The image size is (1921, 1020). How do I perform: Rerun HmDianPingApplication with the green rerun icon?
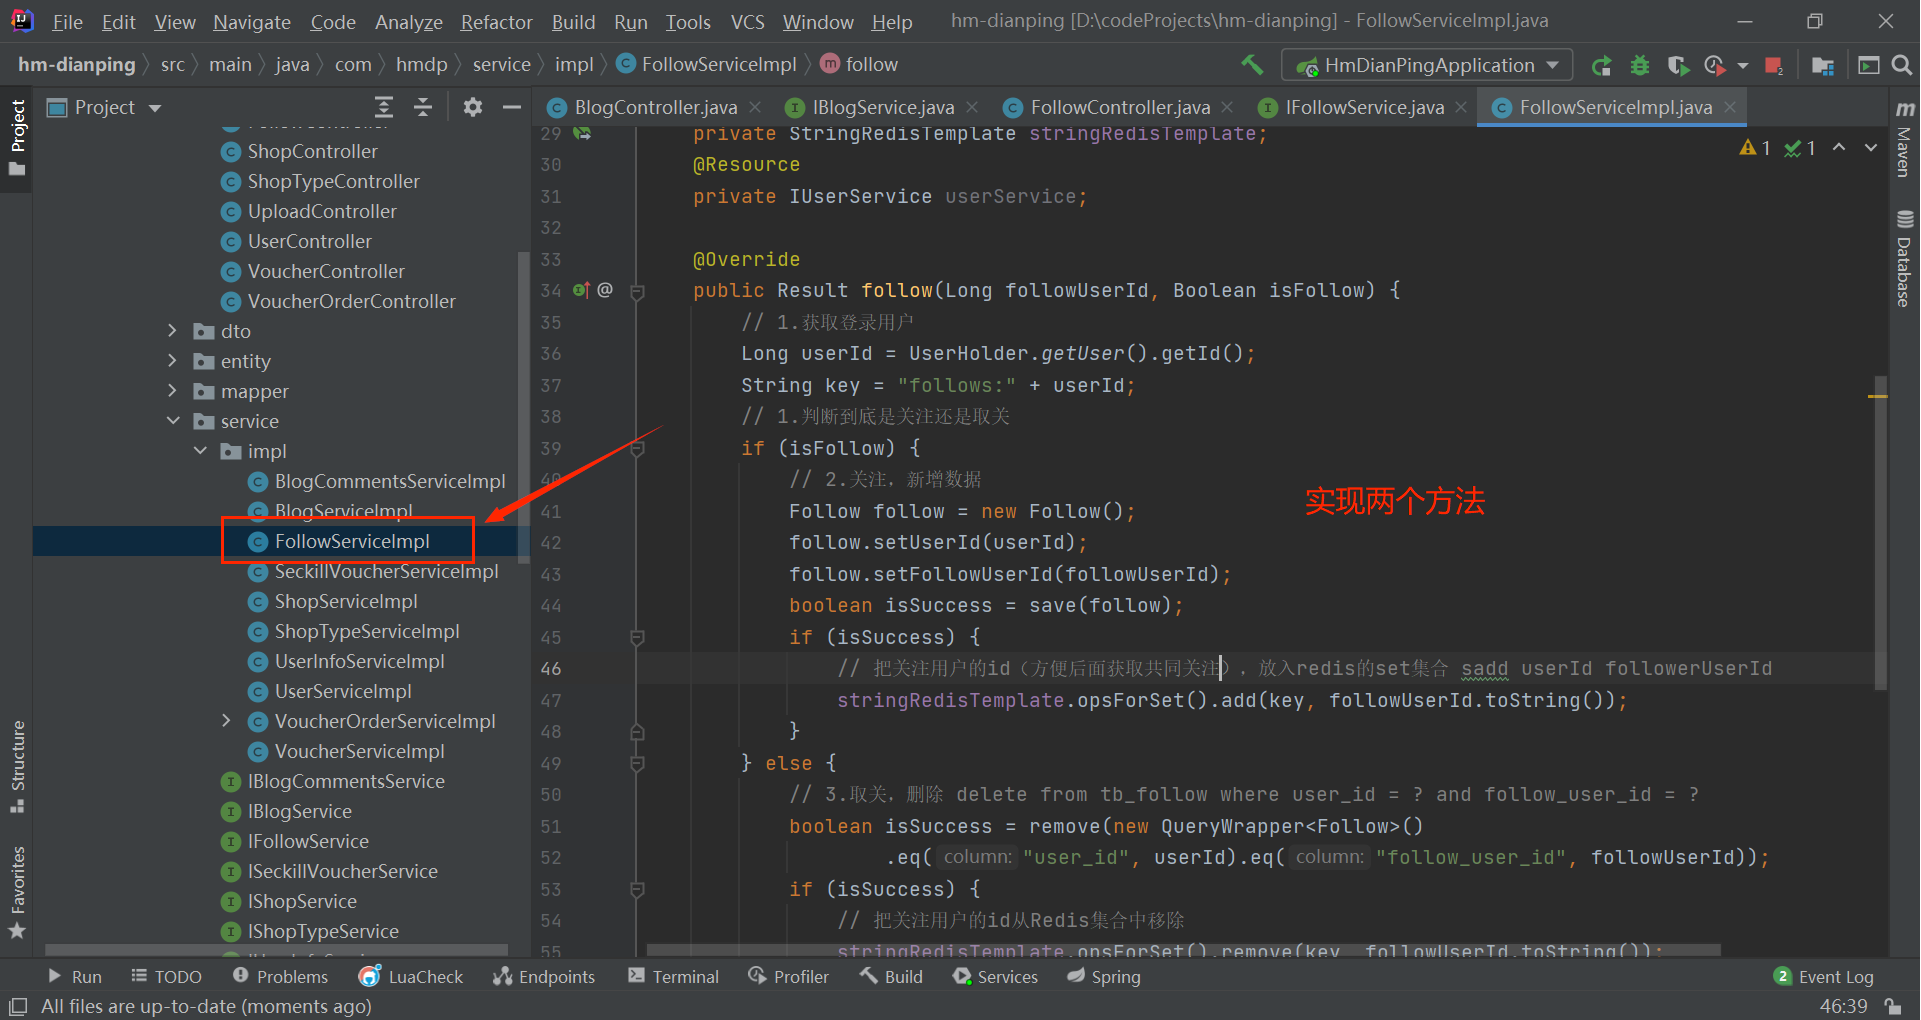(1602, 65)
